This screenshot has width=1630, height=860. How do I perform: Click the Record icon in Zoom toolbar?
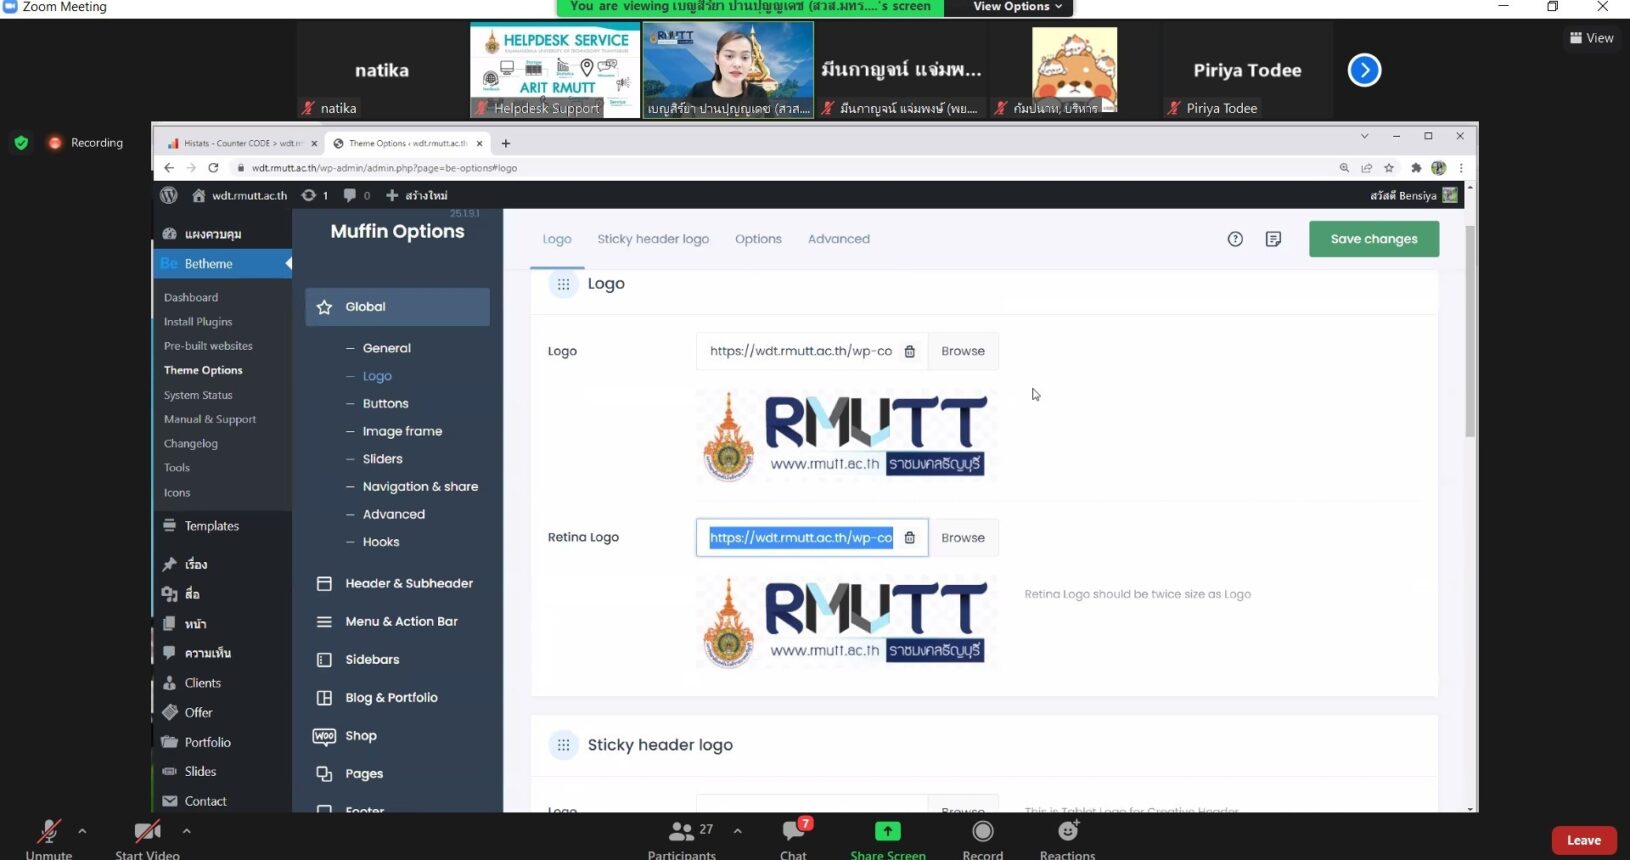(983, 831)
